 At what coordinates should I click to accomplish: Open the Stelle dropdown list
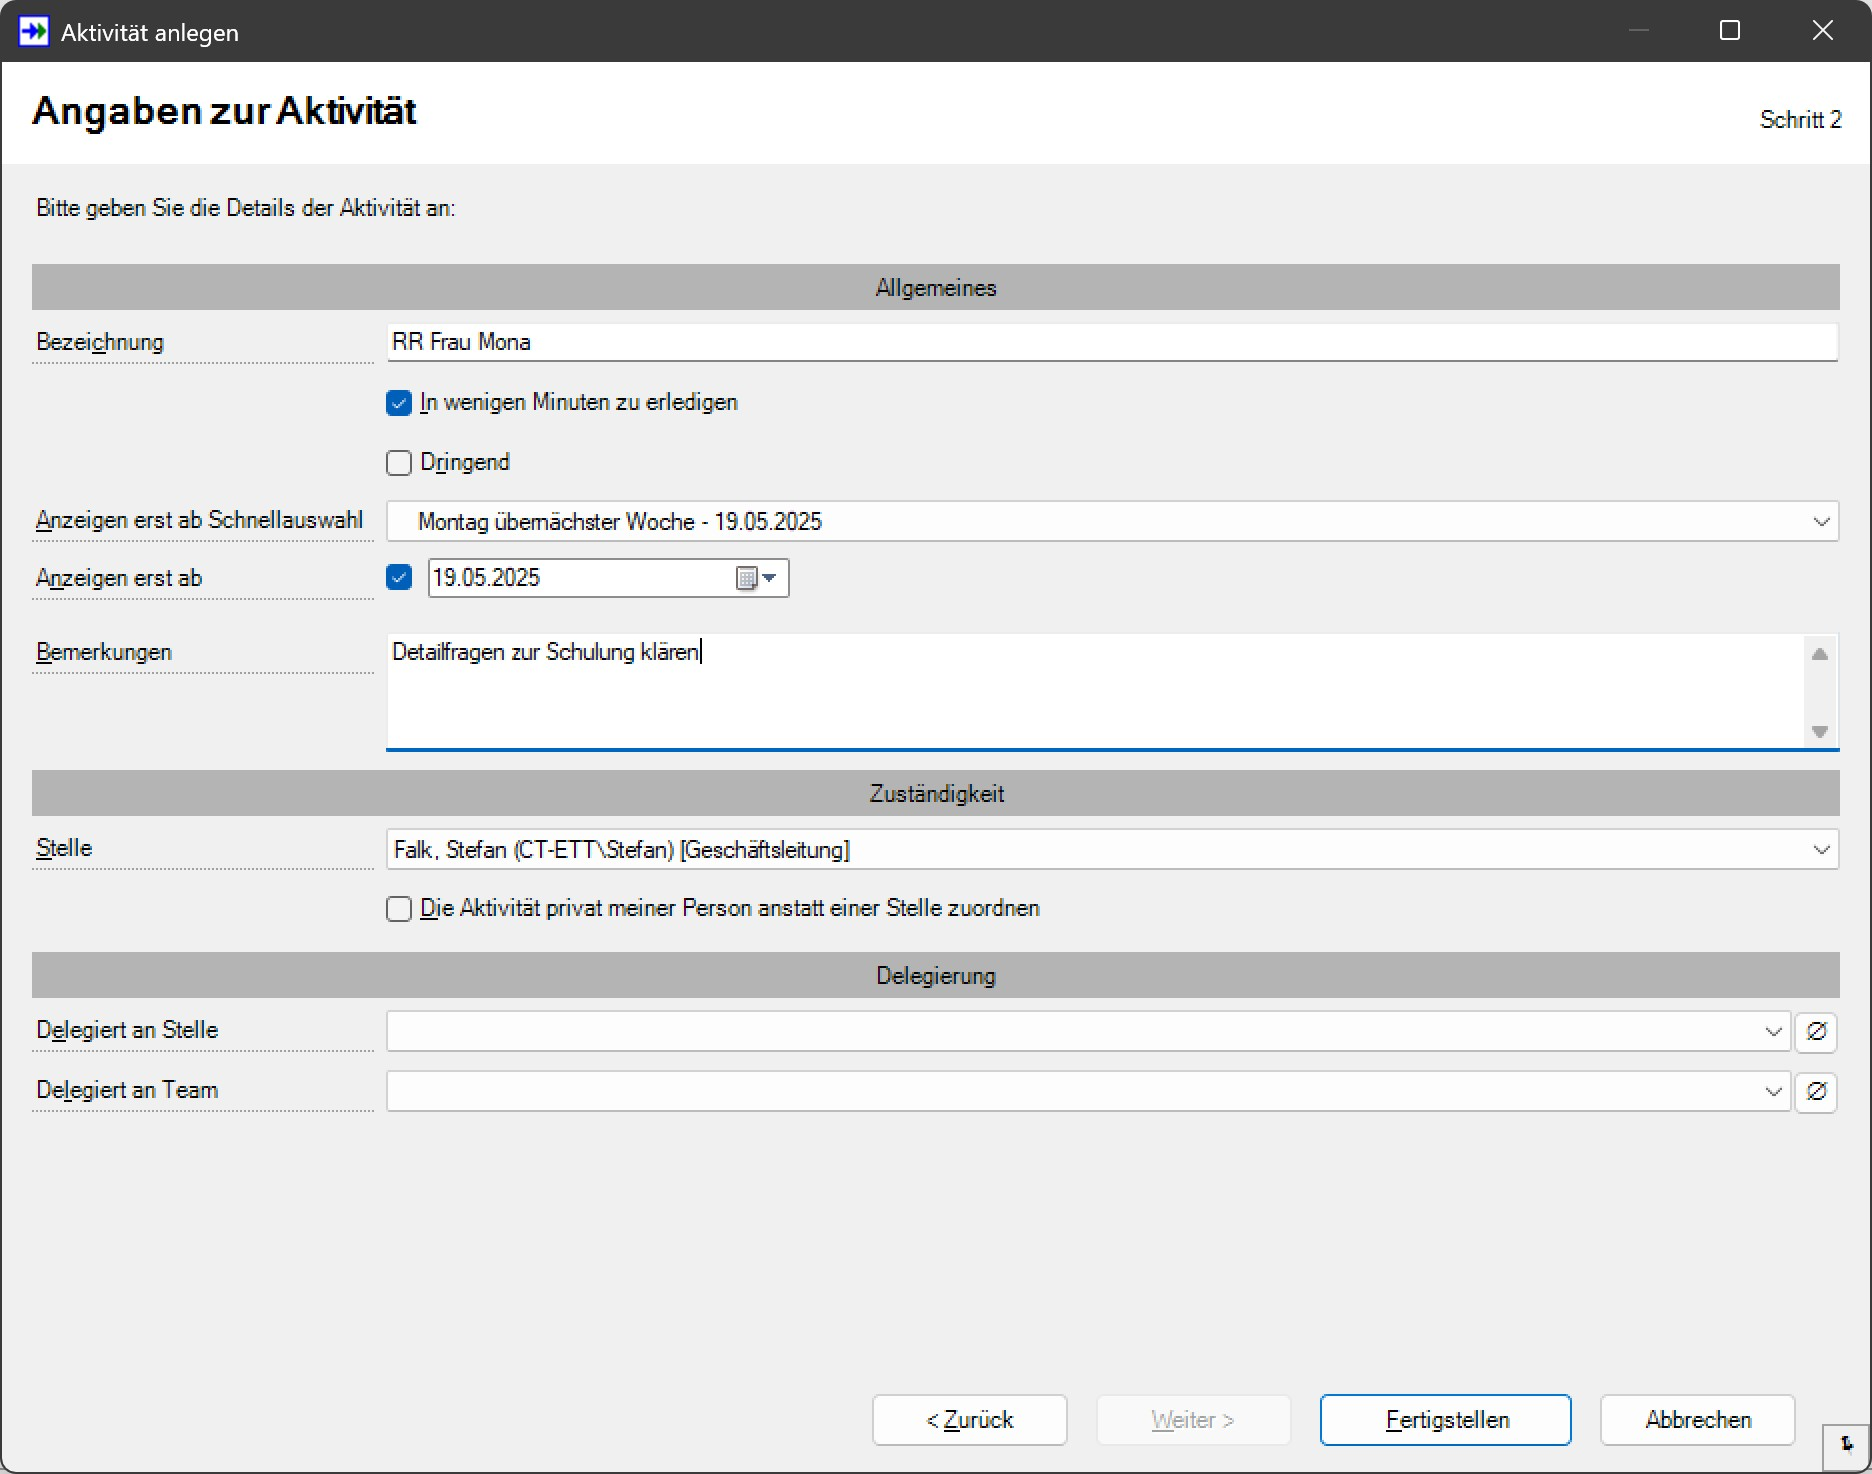click(x=1820, y=850)
